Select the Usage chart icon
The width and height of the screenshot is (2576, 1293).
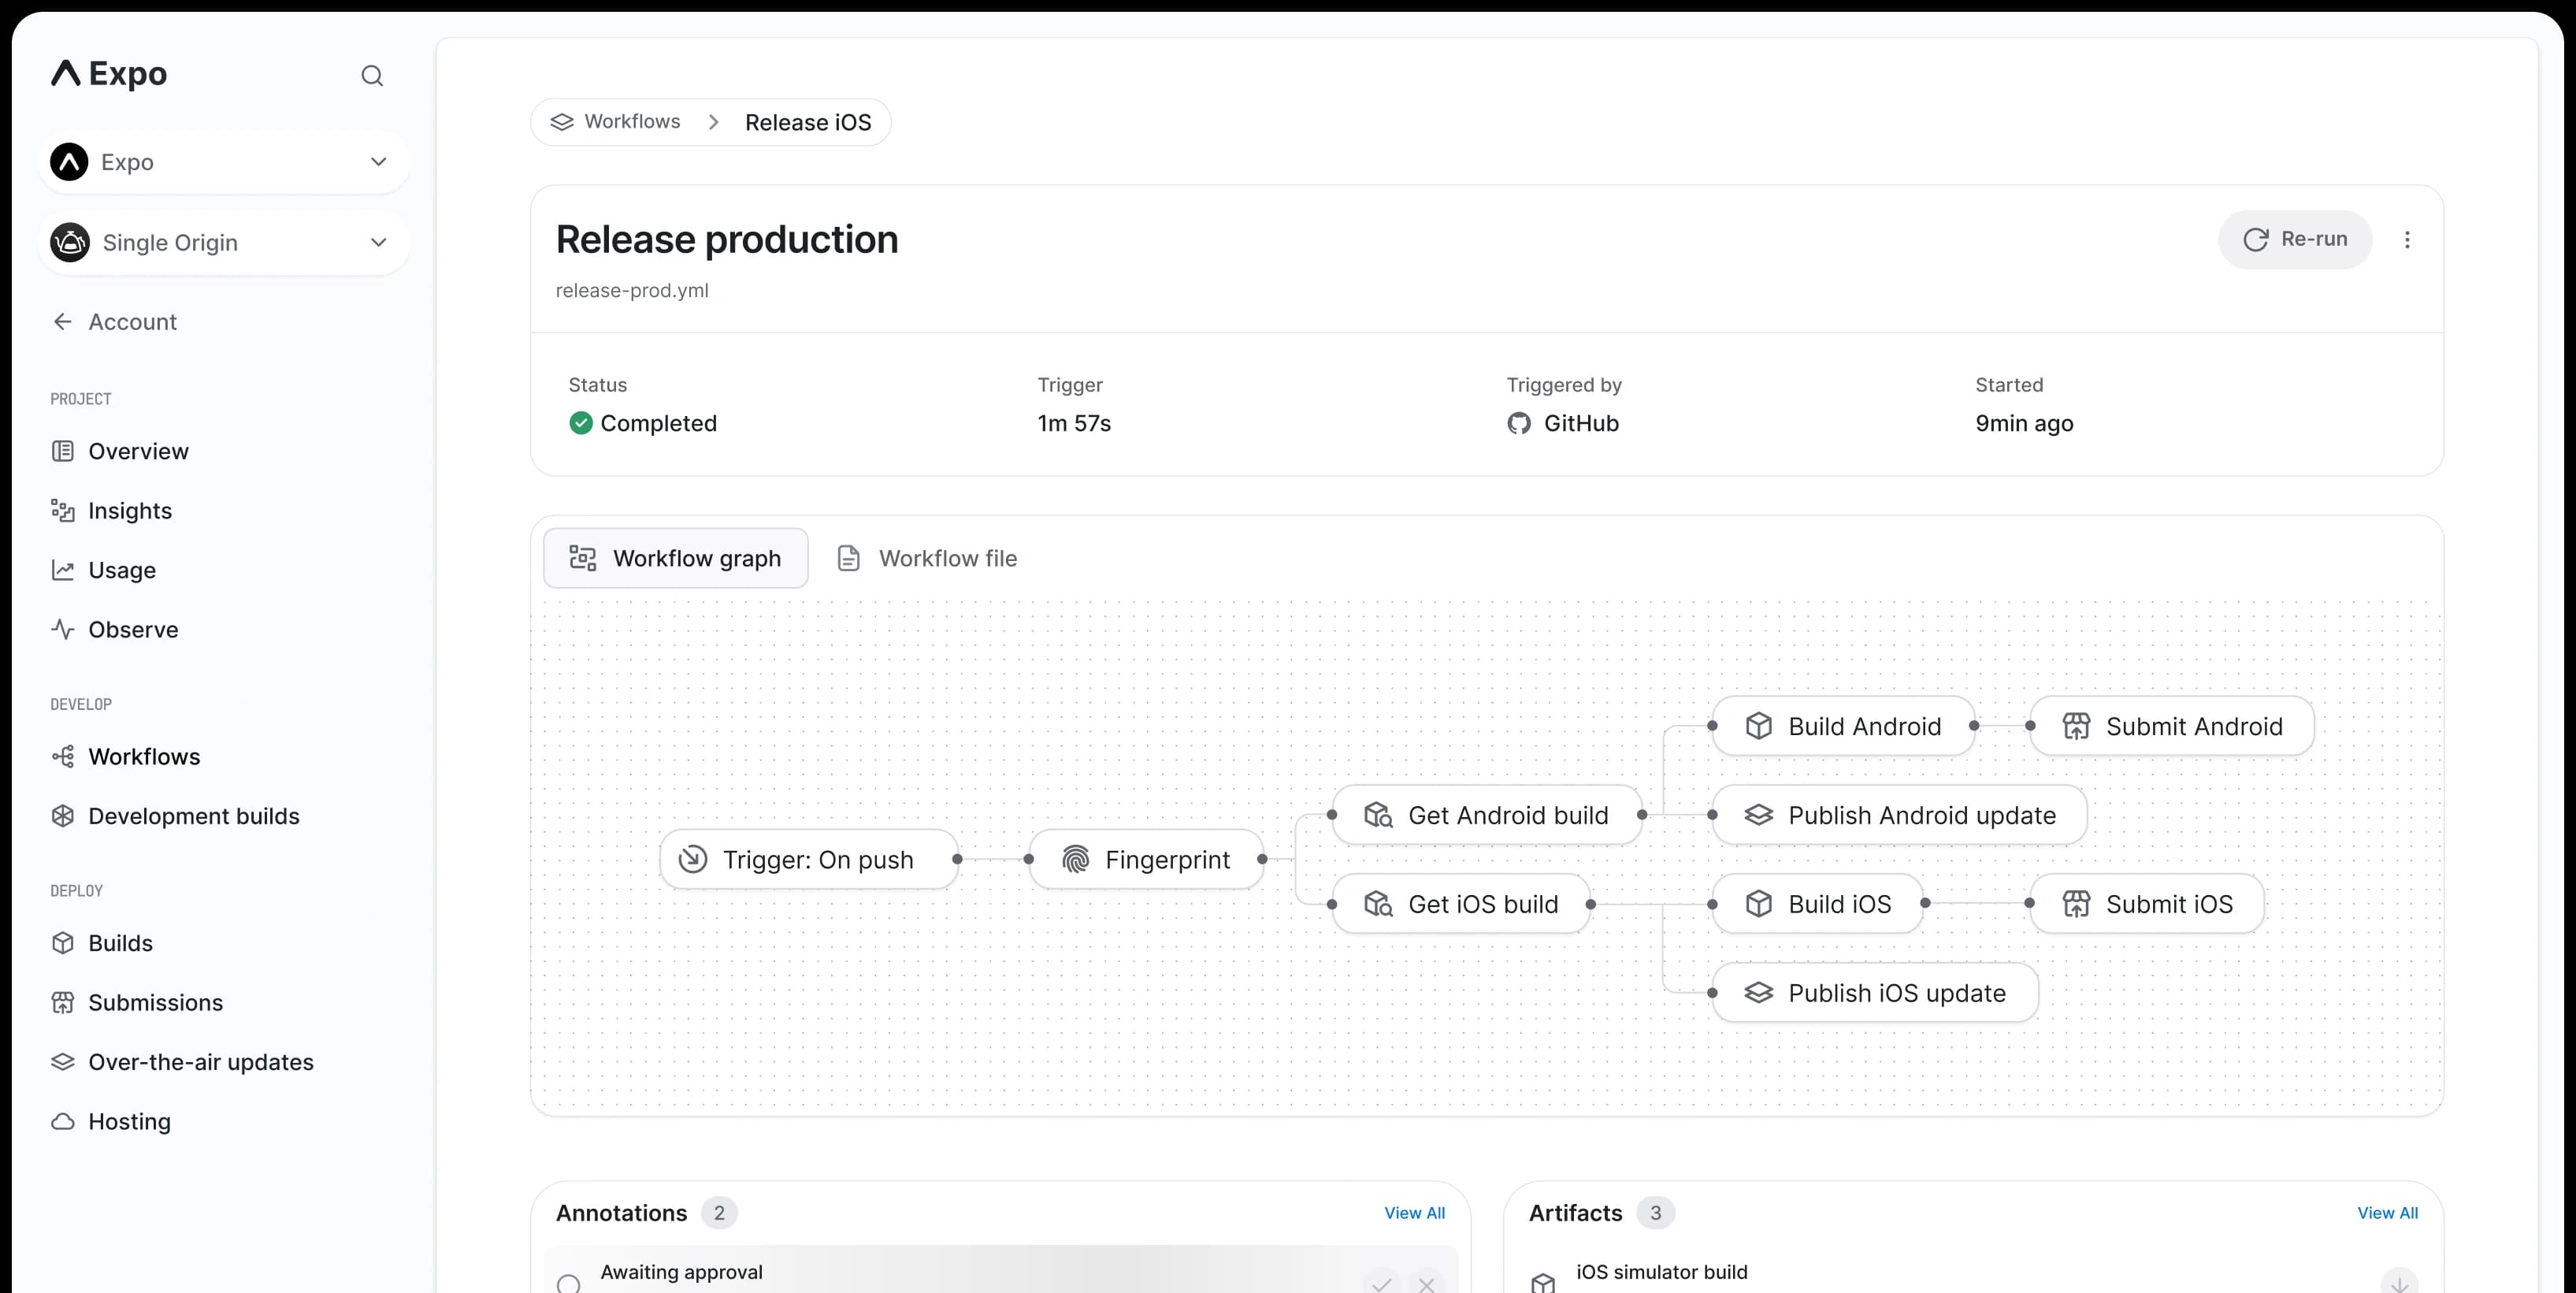tap(63, 570)
